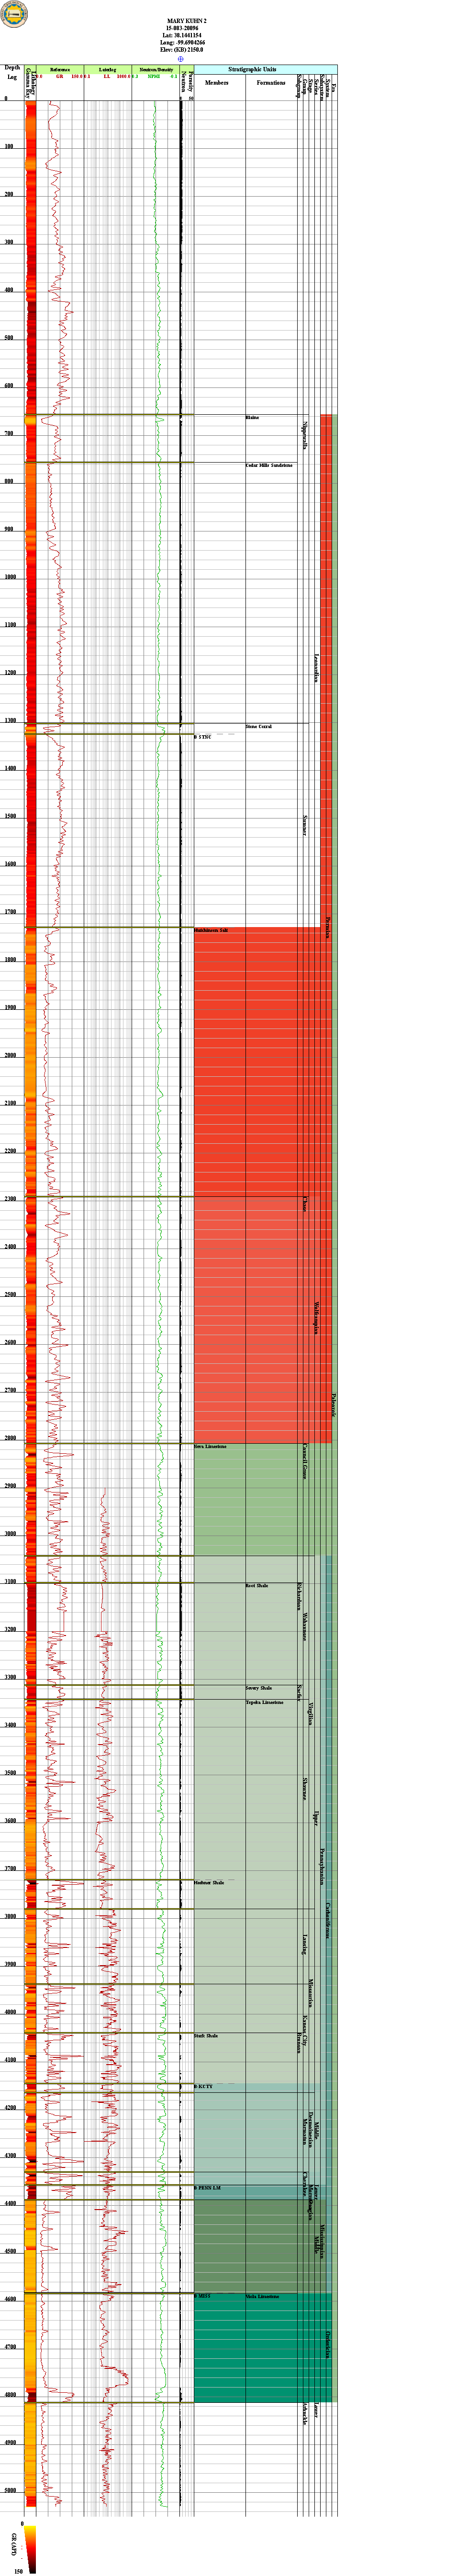The image size is (457, 2576).
Task: Click the 2500 depth marker
Action: coord(9,1295)
